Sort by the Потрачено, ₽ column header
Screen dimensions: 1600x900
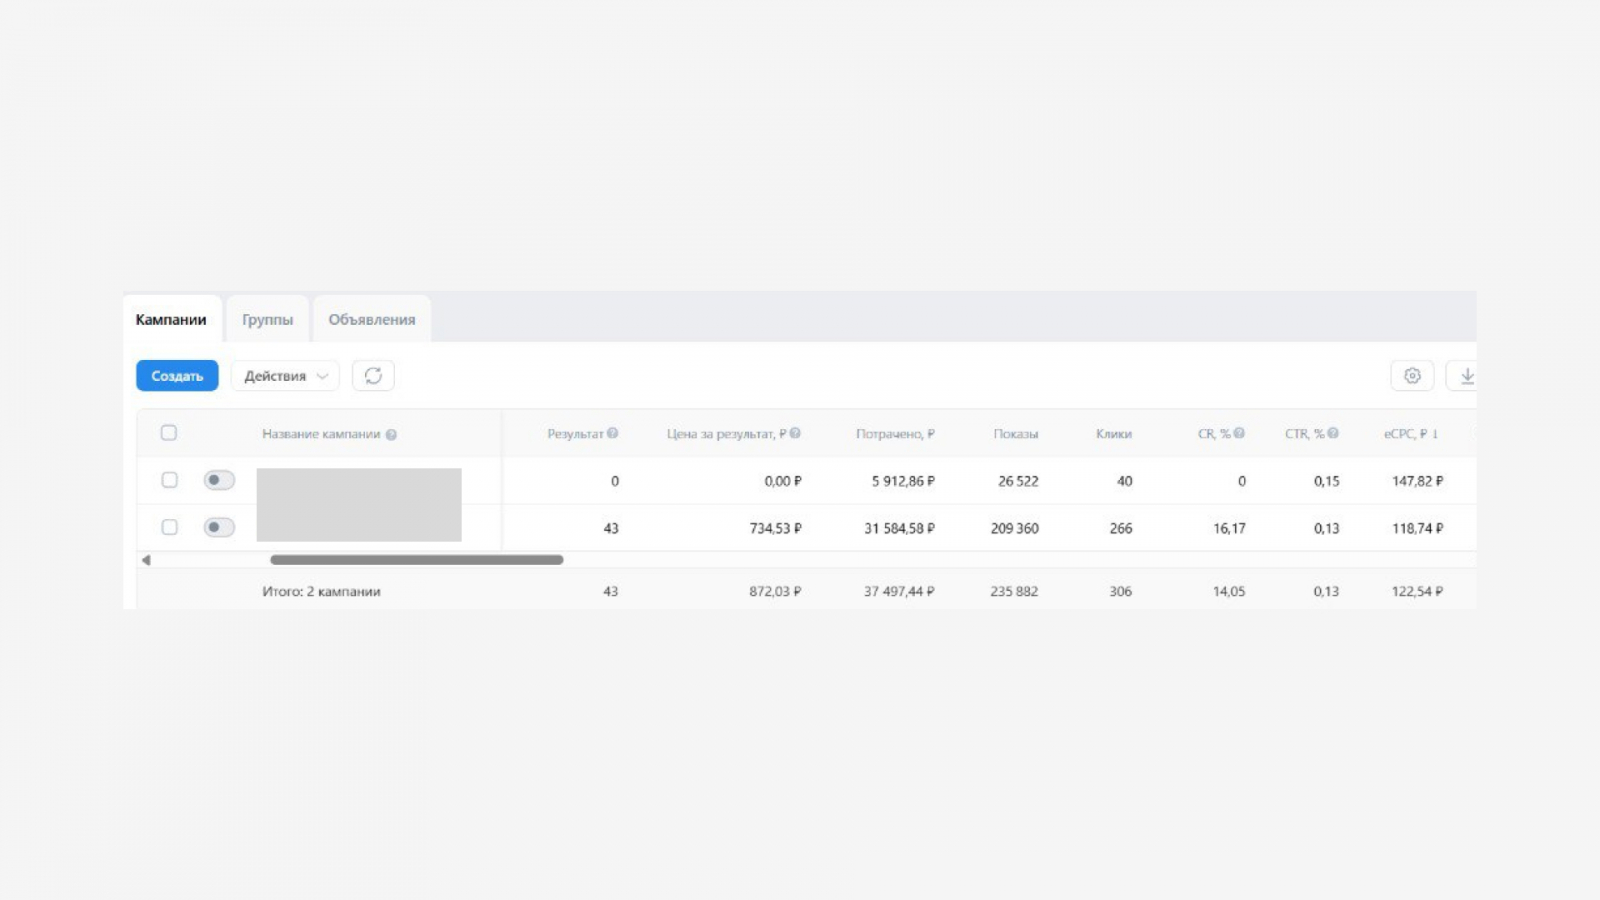click(x=895, y=434)
